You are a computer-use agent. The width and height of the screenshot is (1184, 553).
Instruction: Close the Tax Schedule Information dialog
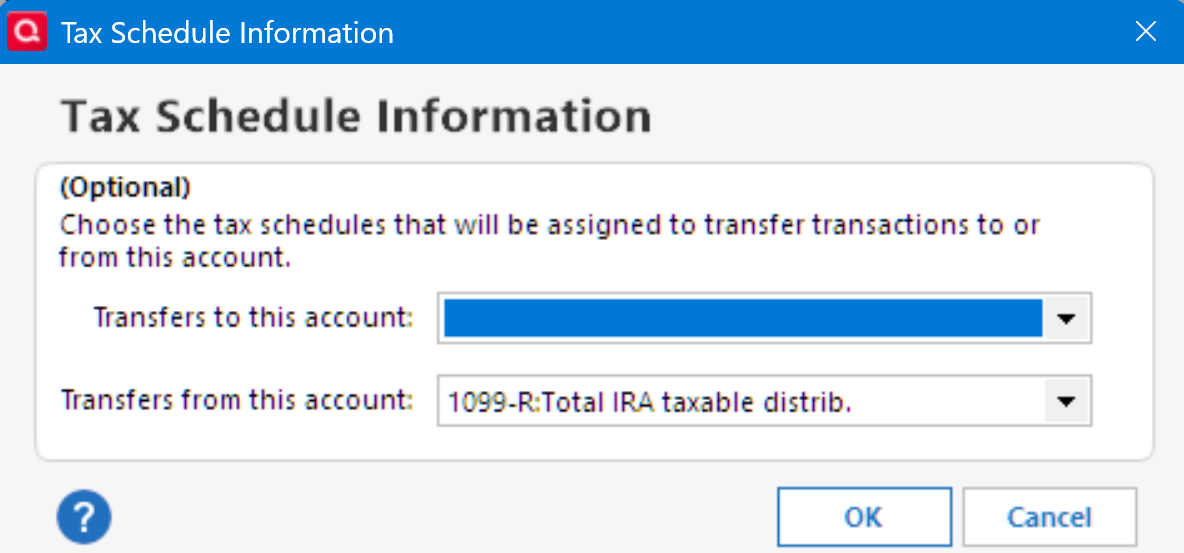1146,32
